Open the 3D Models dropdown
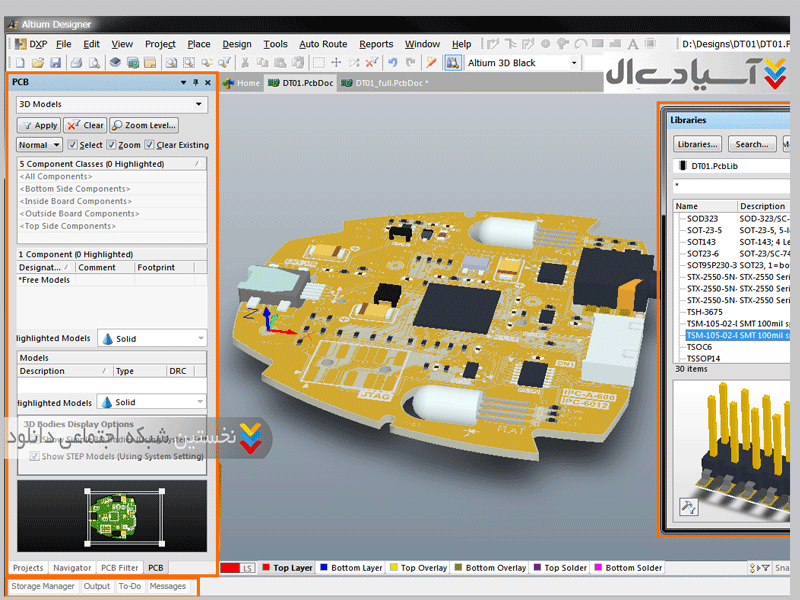Viewport: 800px width, 600px height. [x=198, y=104]
